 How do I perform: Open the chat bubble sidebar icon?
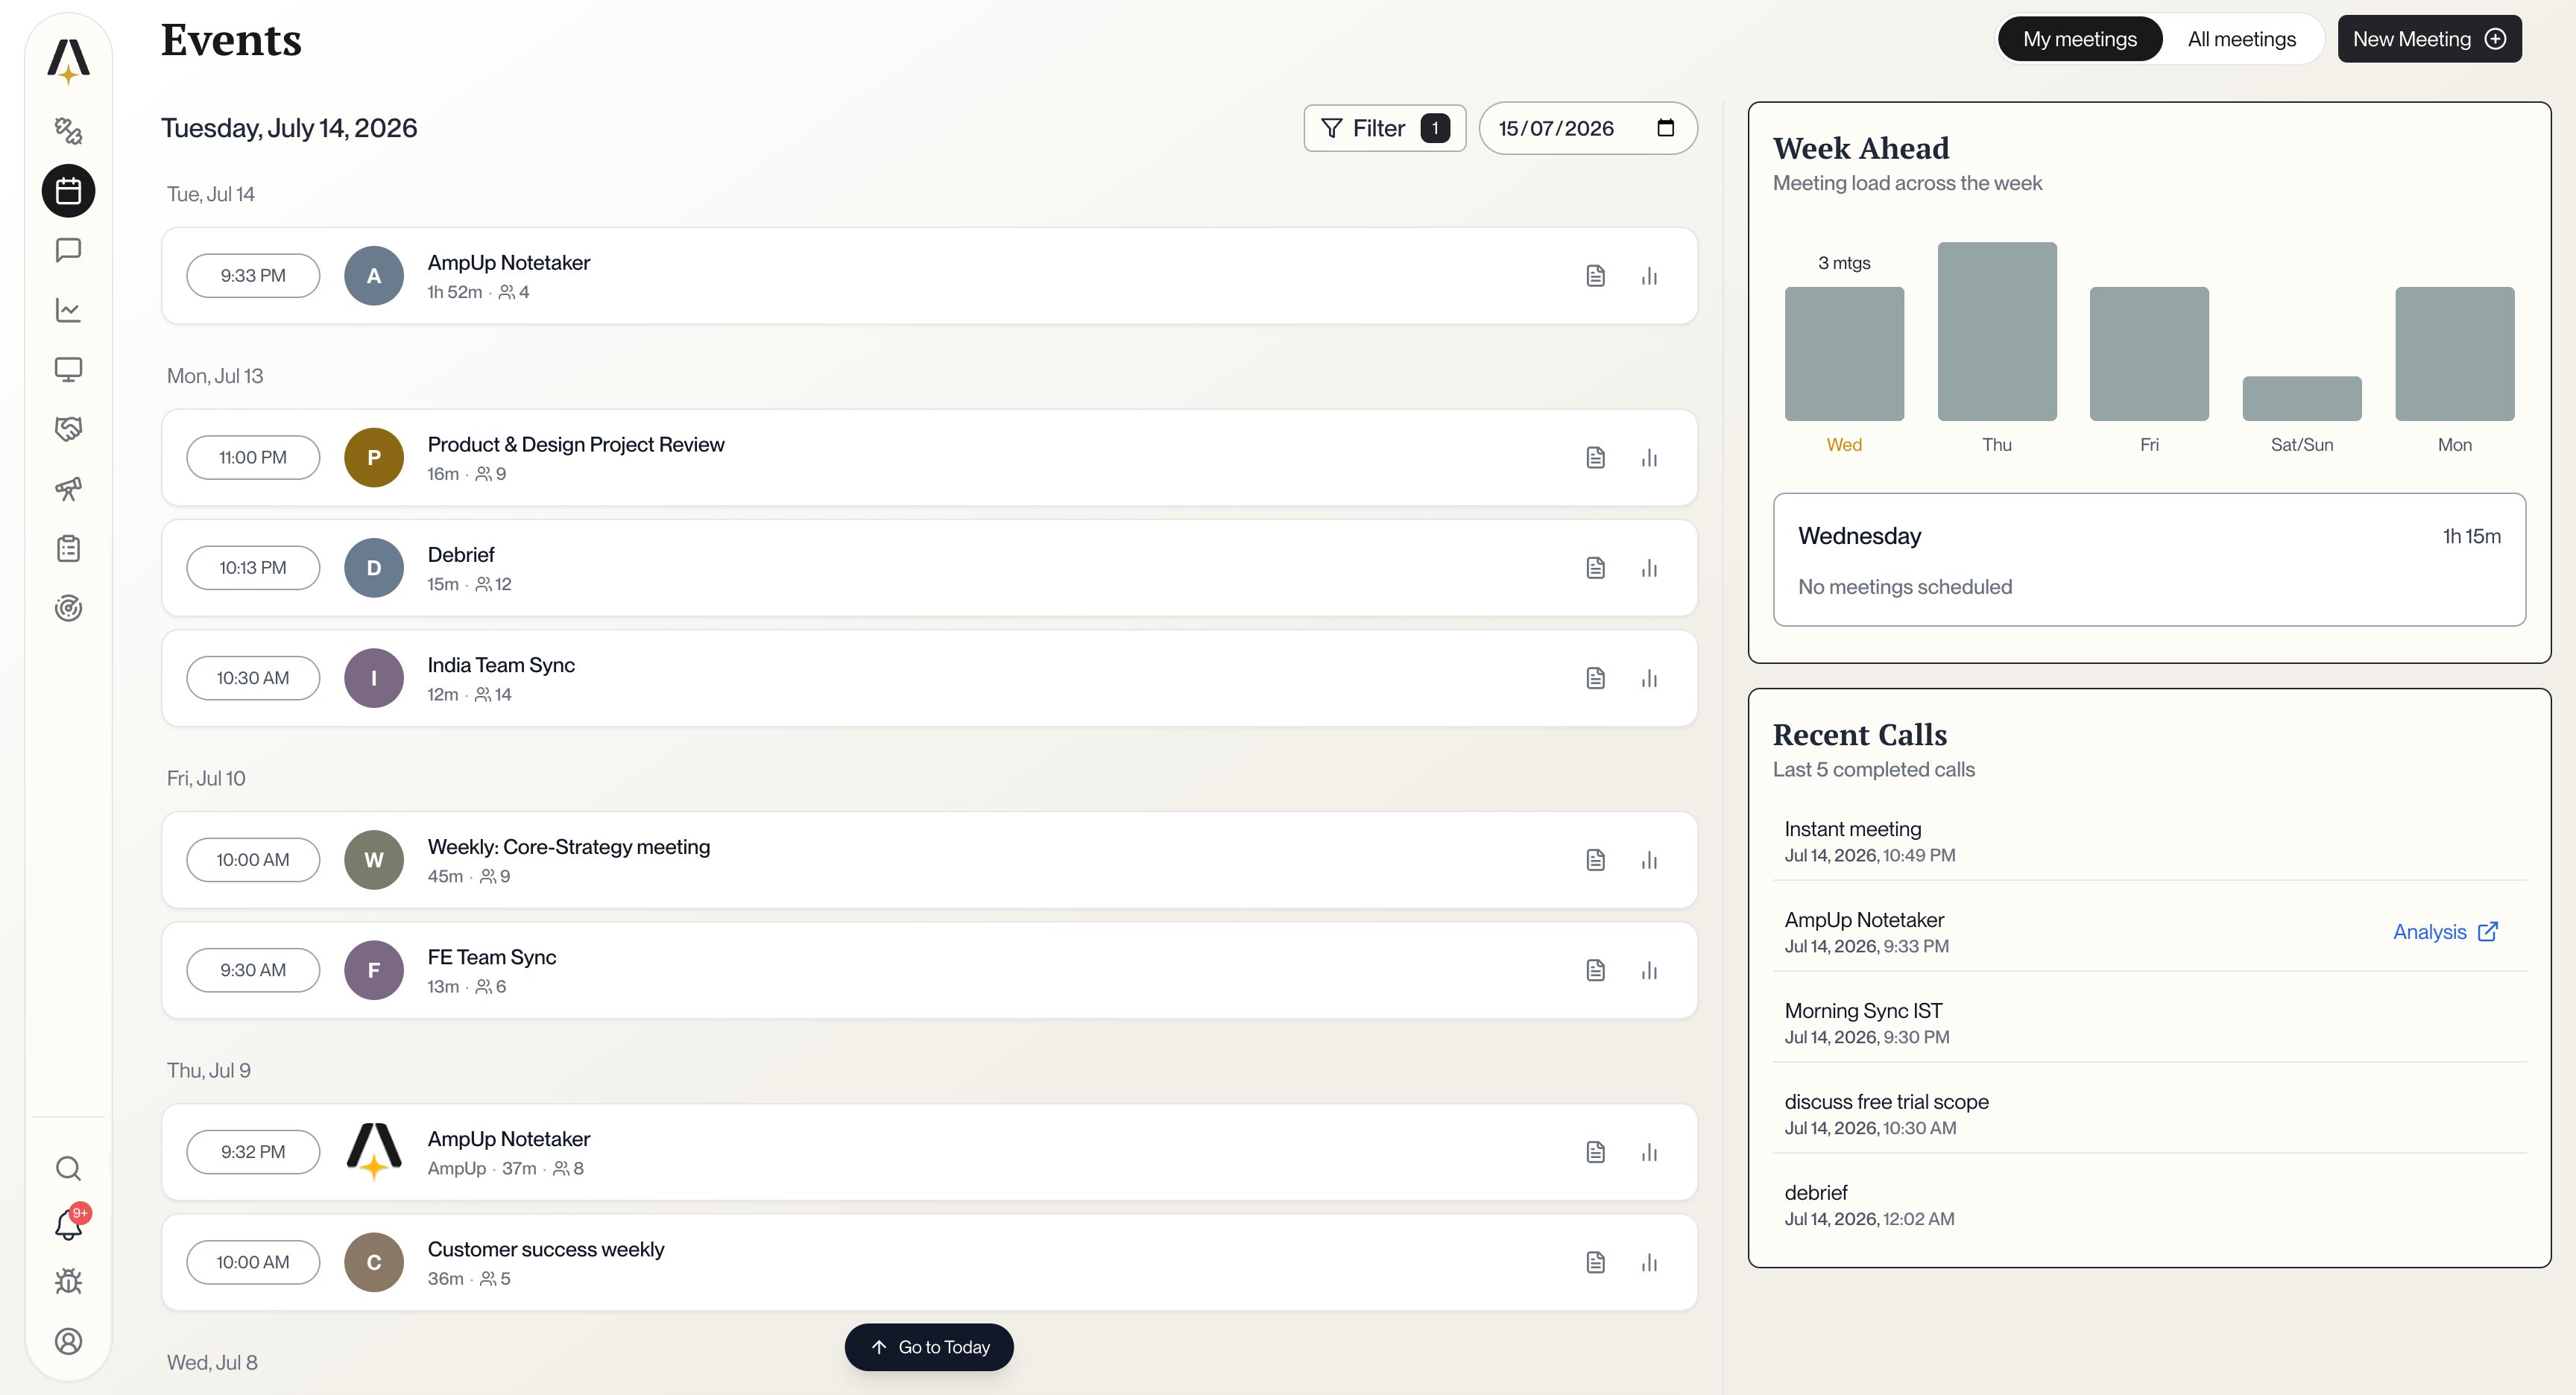68,250
